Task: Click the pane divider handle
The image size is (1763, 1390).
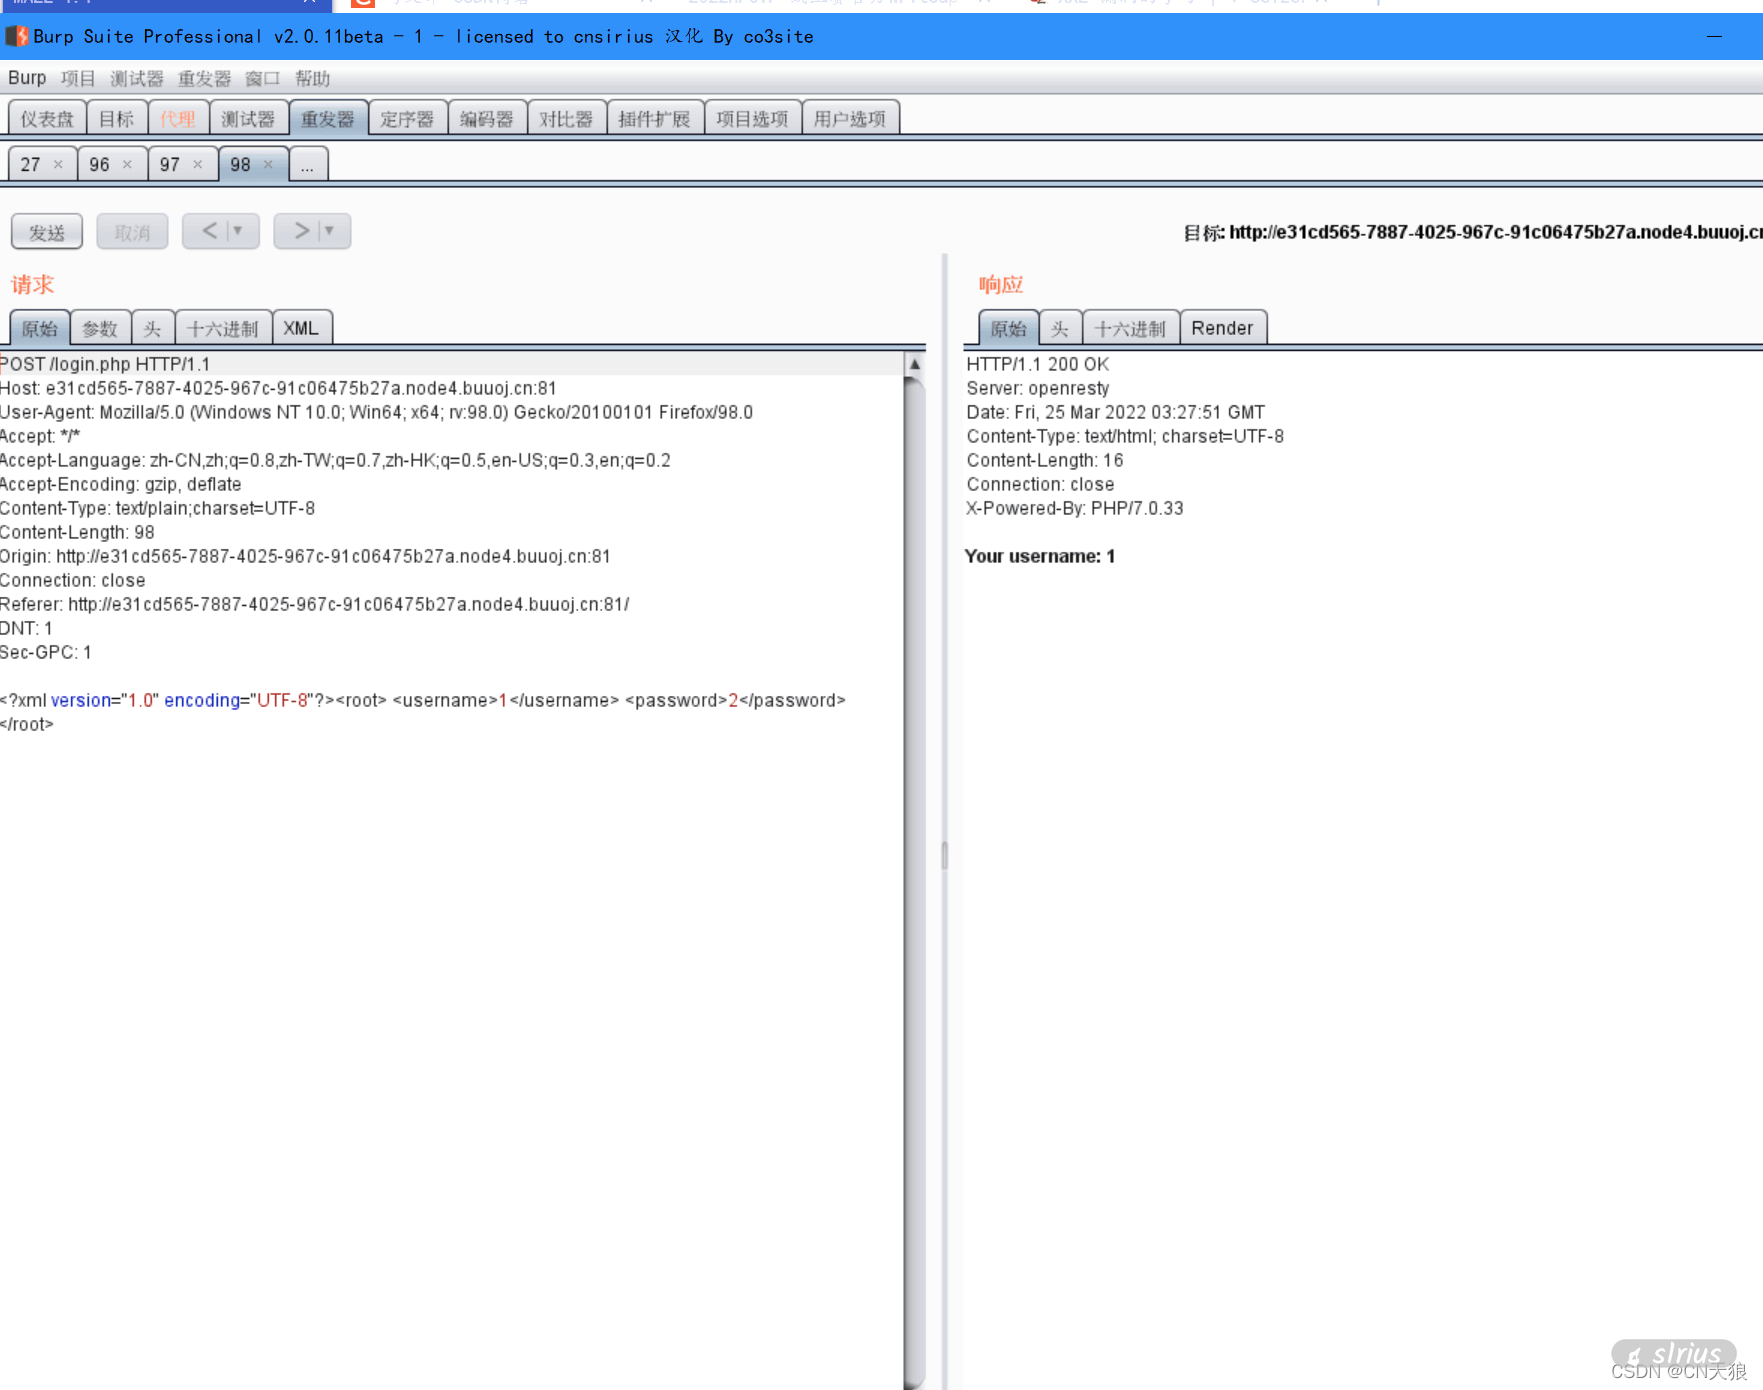Action: (x=944, y=855)
